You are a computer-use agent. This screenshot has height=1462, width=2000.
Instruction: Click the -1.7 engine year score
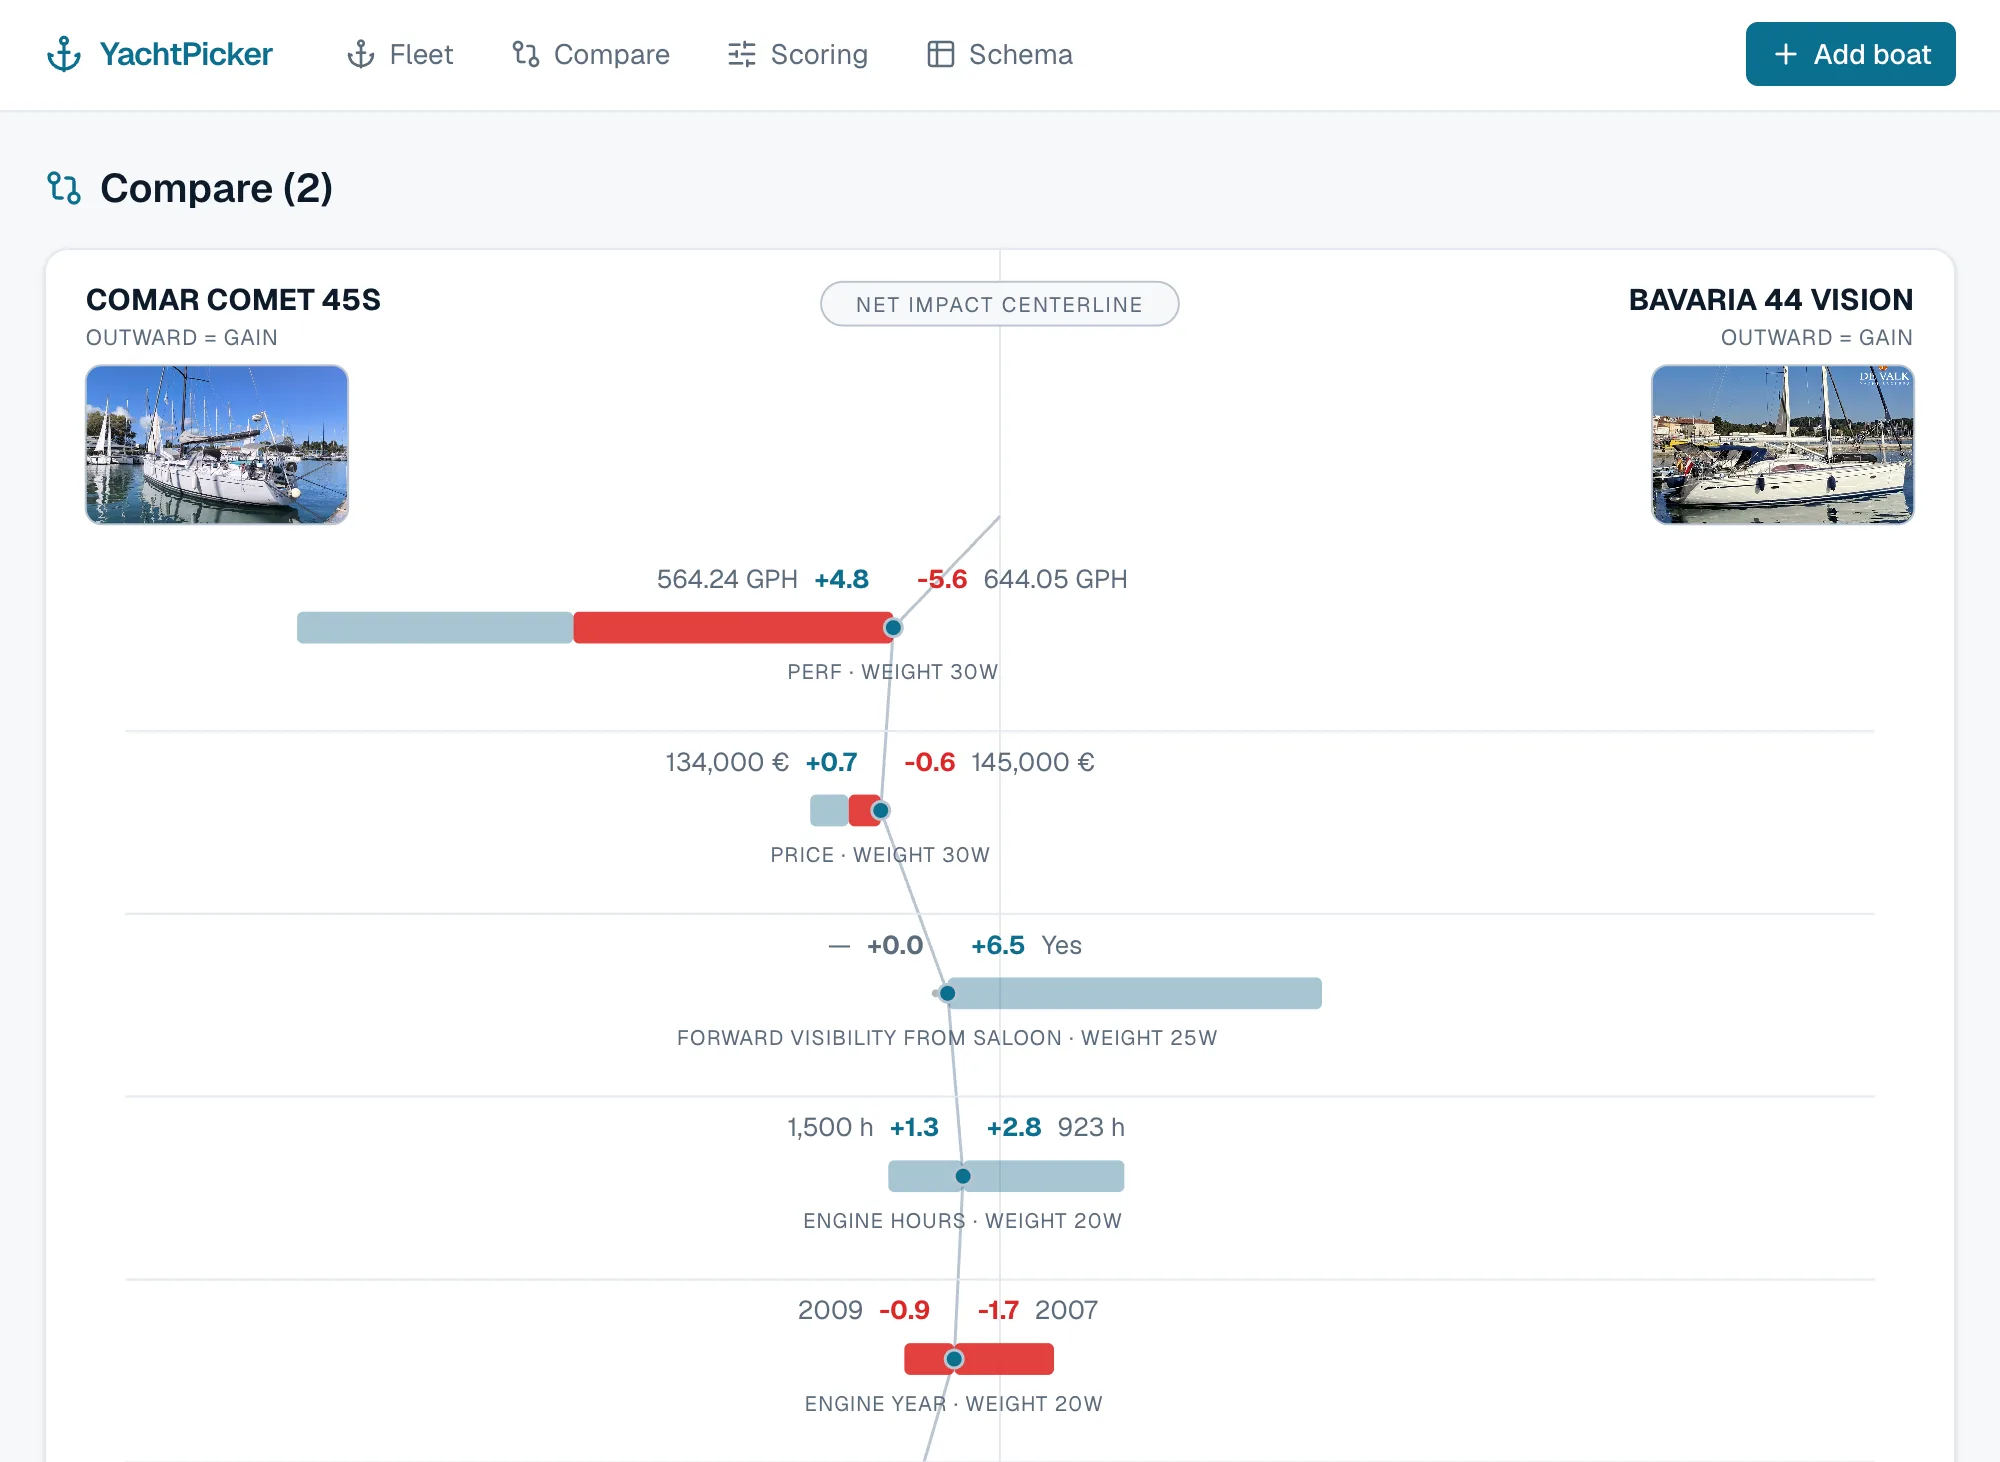pyautogui.click(x=998, y=1310)
